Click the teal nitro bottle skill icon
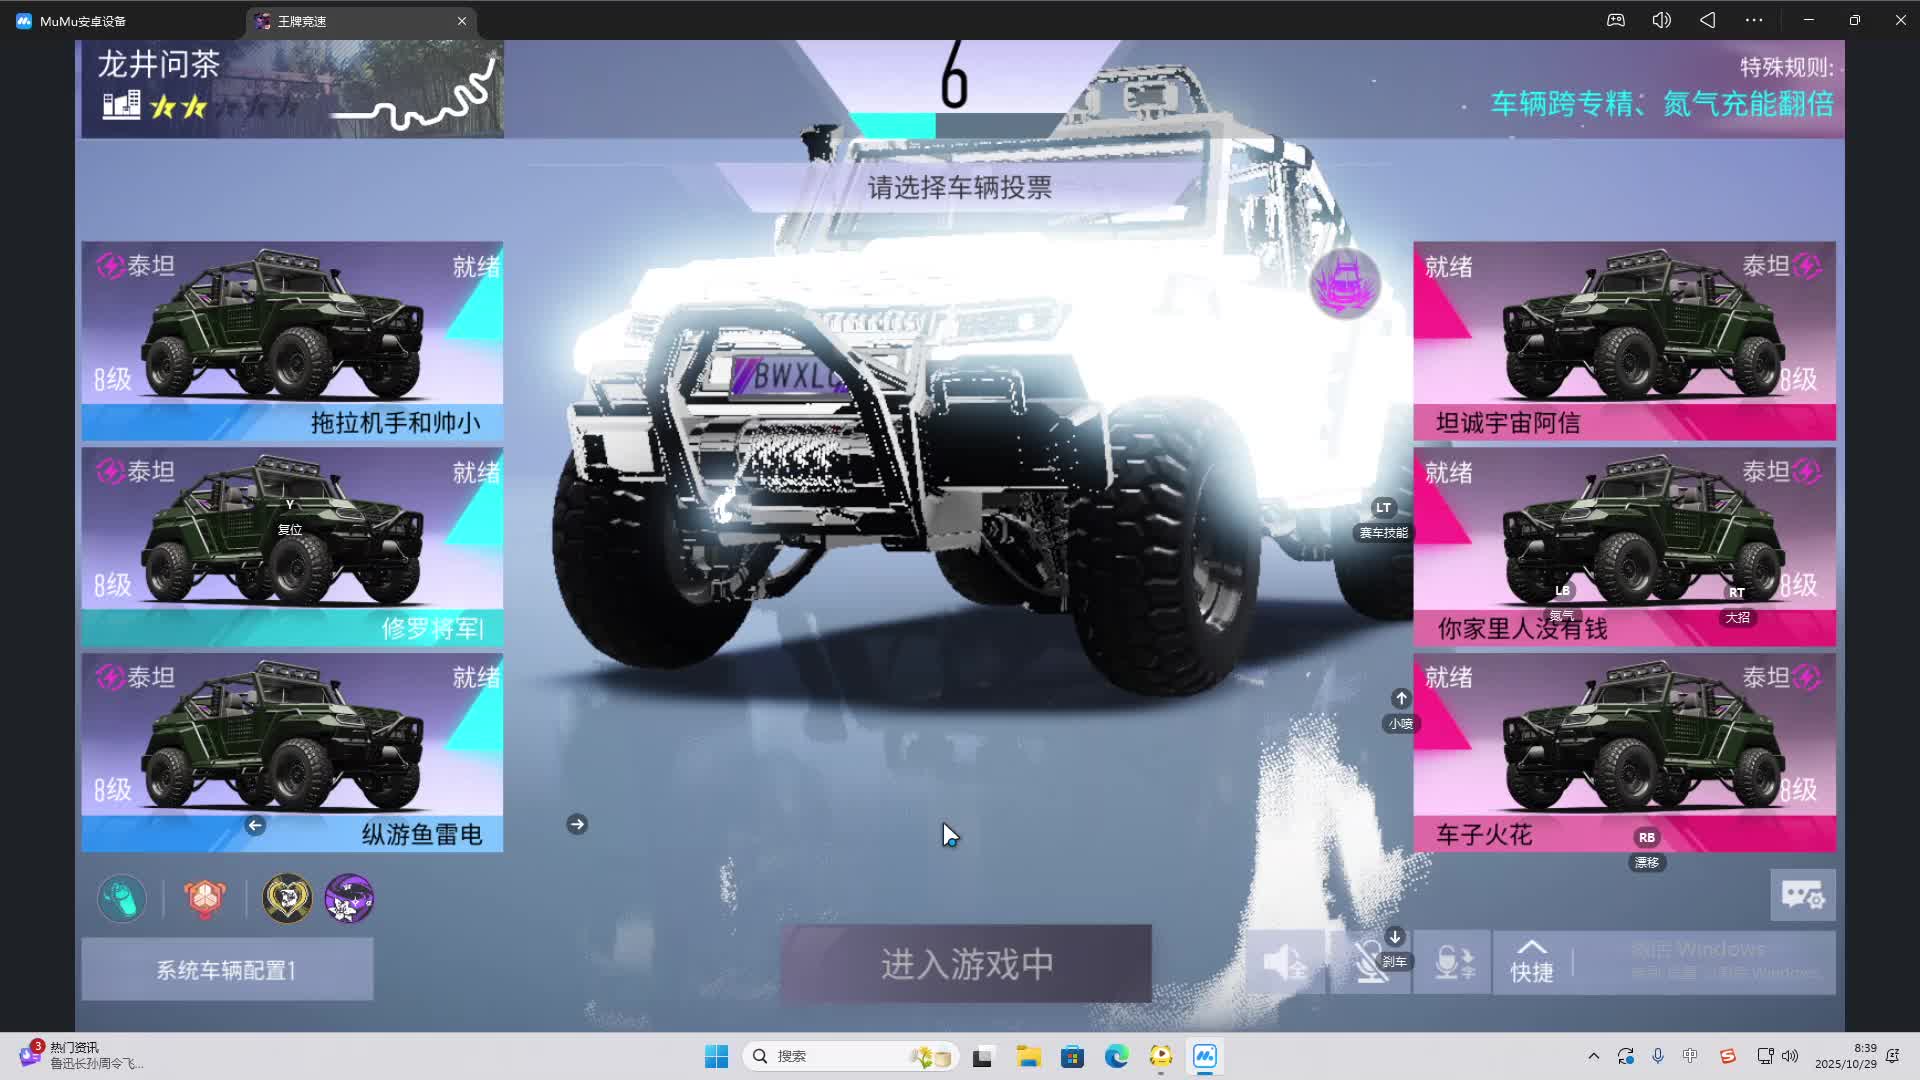 click(122, 898)
